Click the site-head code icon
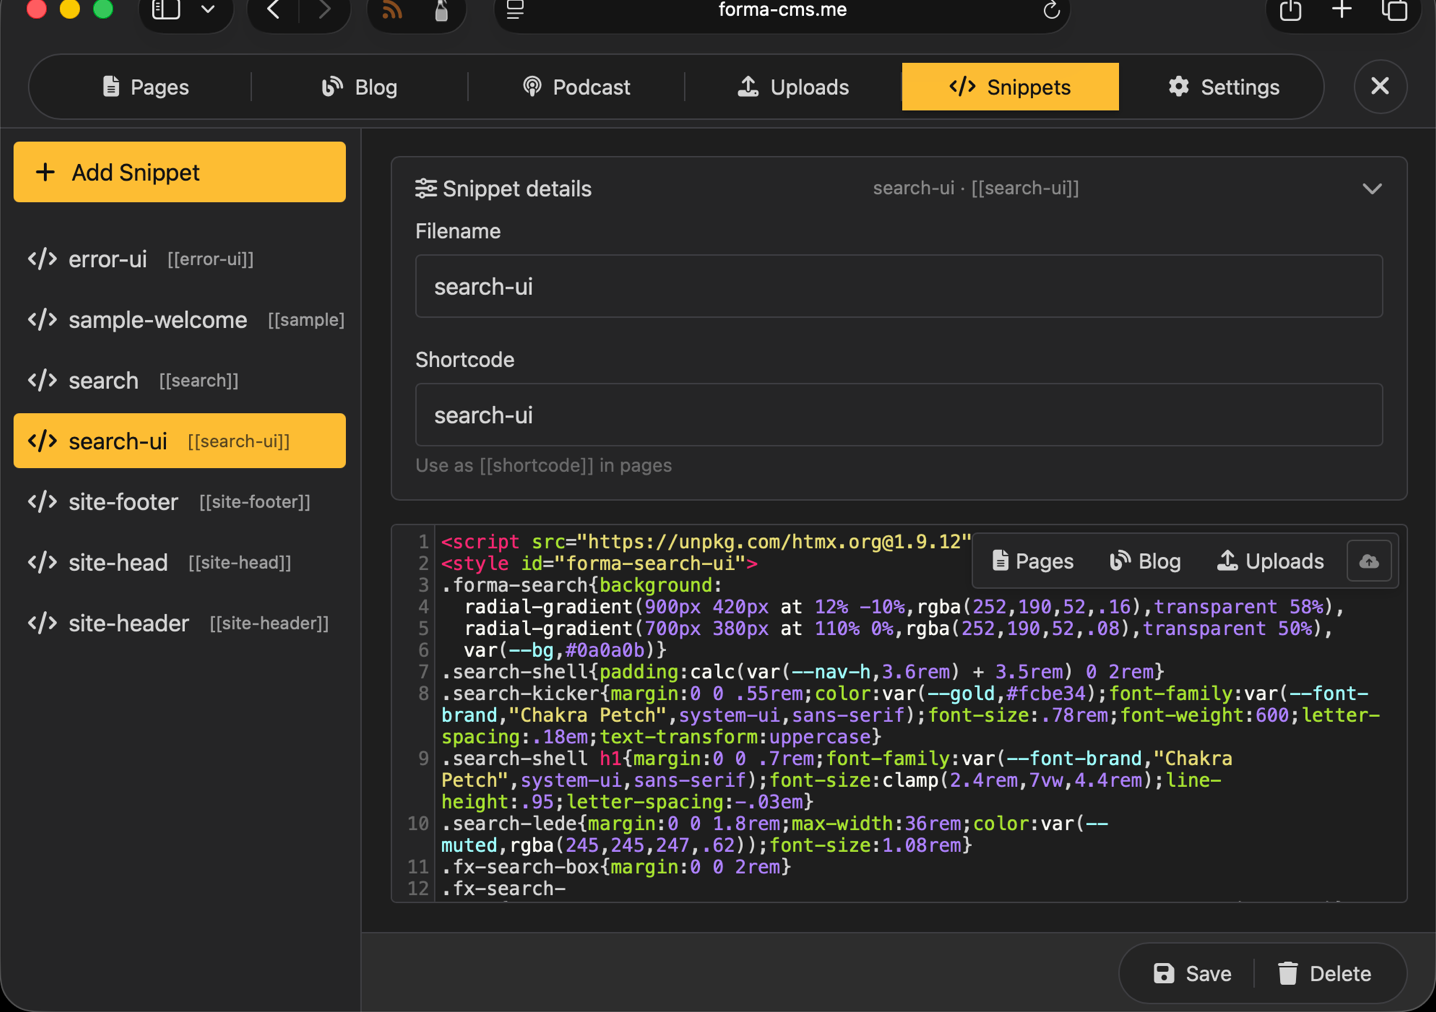Screen dimensions: 1436x1012 [x=42, y=562]
